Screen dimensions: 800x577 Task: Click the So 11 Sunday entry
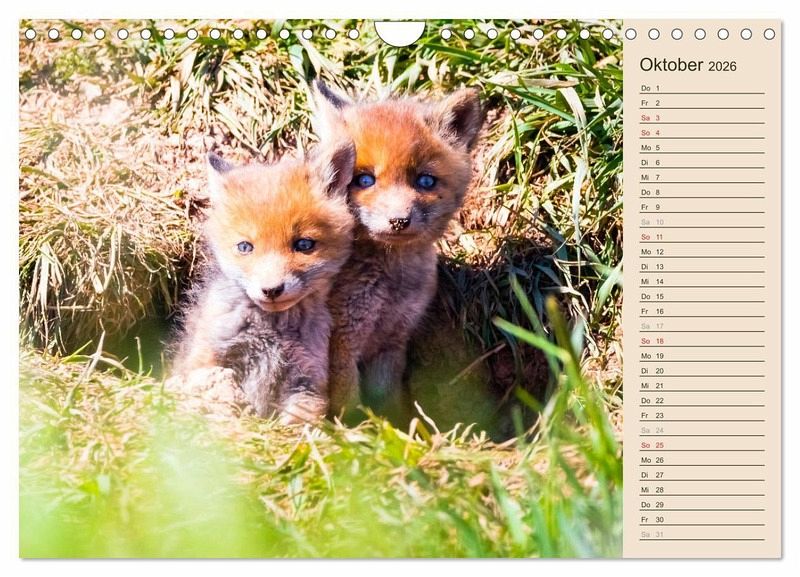(x=702, y=237)
